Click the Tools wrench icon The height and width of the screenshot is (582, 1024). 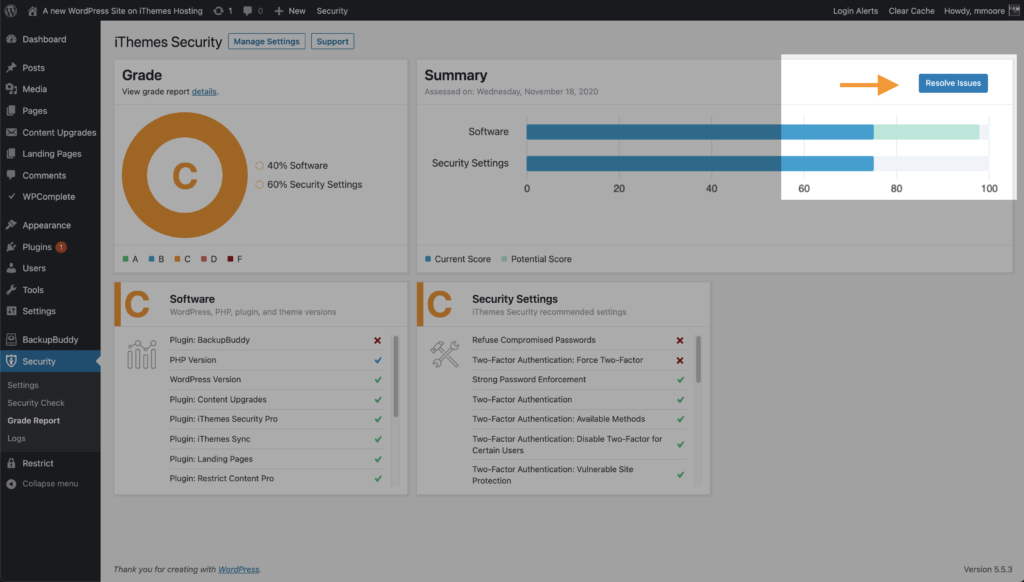point(11,290)
